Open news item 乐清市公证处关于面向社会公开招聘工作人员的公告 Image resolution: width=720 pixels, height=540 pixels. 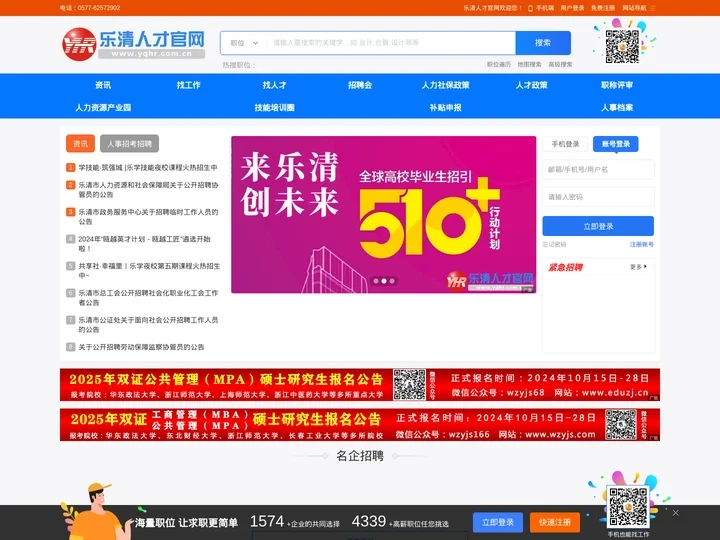point(148,325)
